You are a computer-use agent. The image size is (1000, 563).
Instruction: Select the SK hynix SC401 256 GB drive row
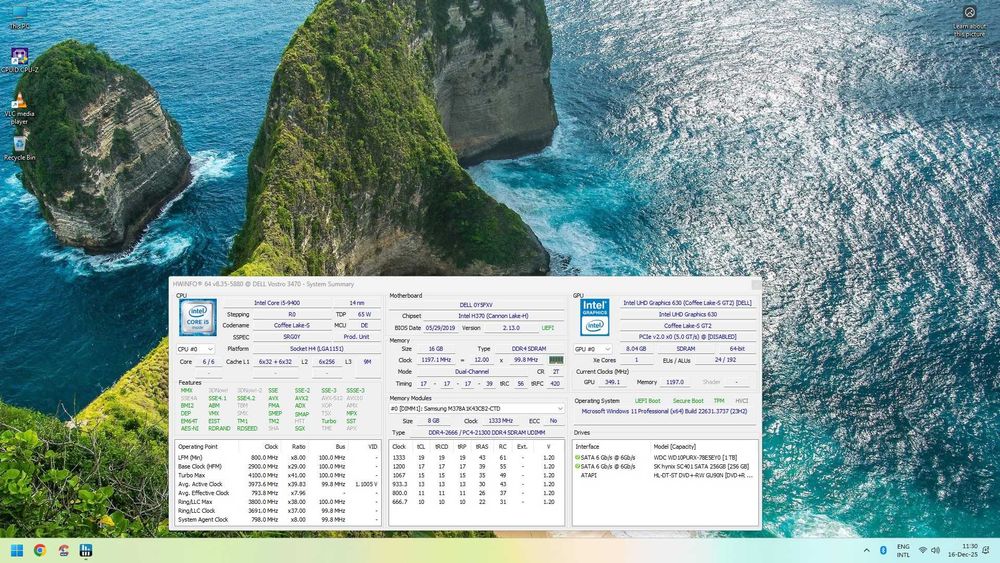click(x=665, y=467)
